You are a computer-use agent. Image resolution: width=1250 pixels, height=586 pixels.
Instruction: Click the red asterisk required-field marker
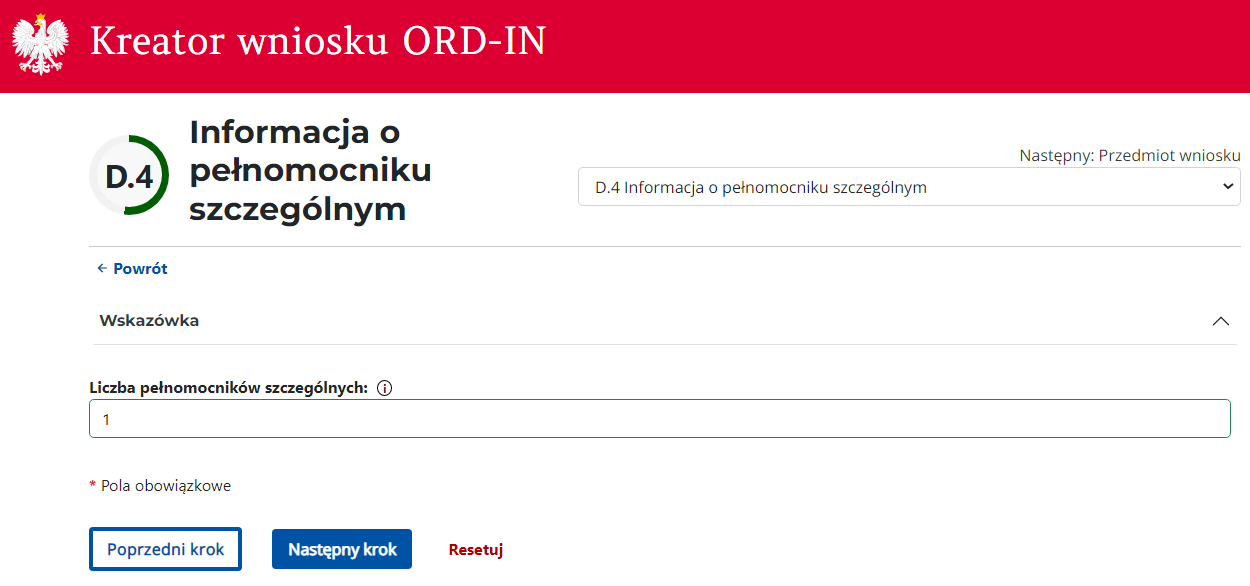tap(93, 485)
